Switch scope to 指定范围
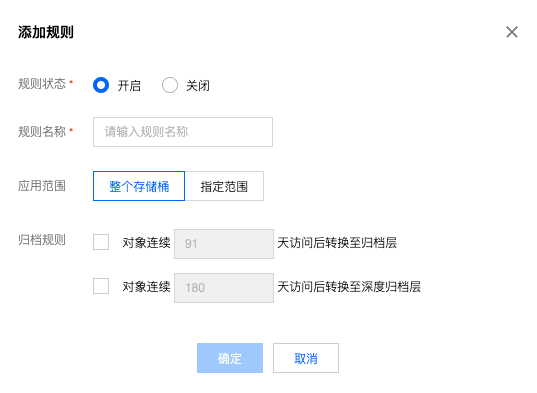Image resolution: width=537 pixels, height=393 pixels. point(224,186)
